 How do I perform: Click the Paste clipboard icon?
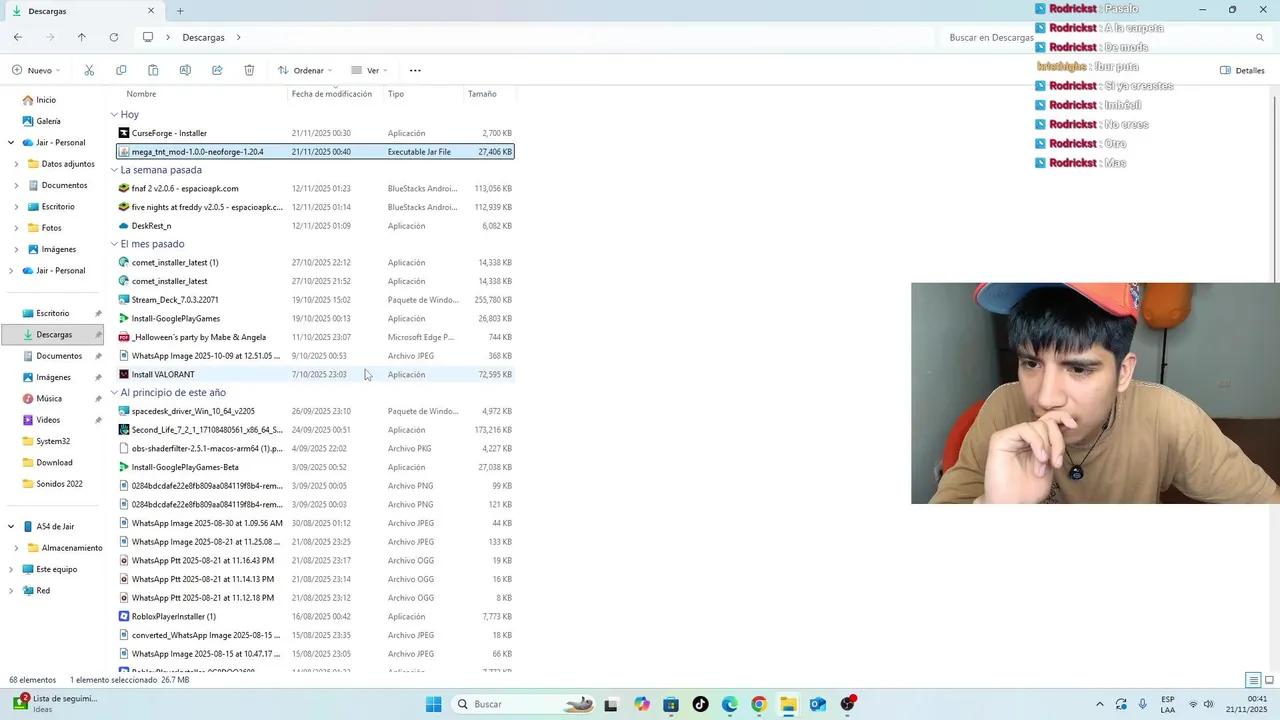coord(153,70)
